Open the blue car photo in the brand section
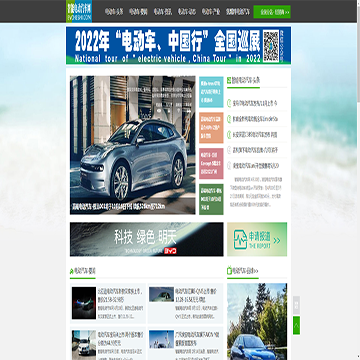Screen dimensions: 360x360 tap(257, 322)
